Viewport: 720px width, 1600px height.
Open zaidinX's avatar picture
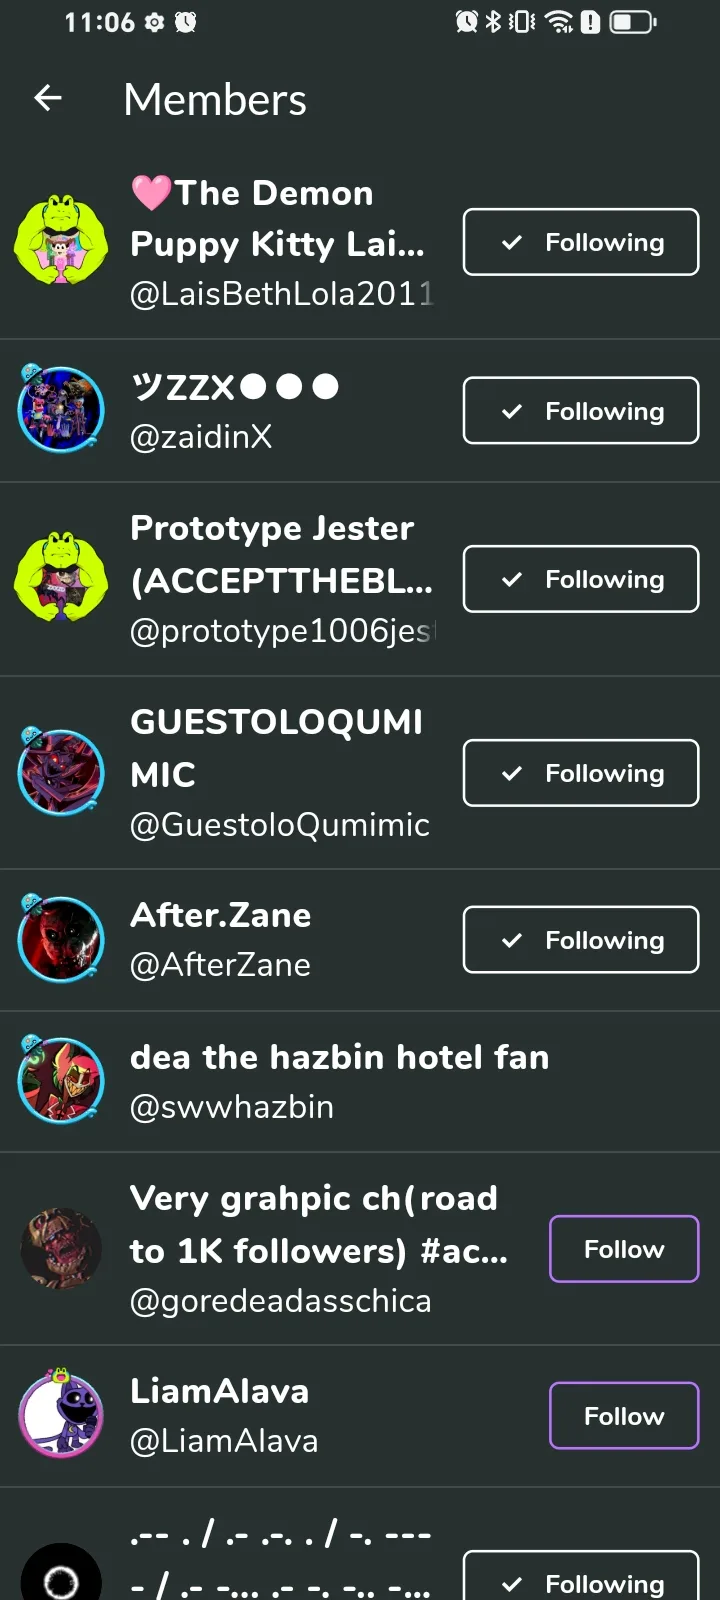pyautogui.click(x=61, y=410)
